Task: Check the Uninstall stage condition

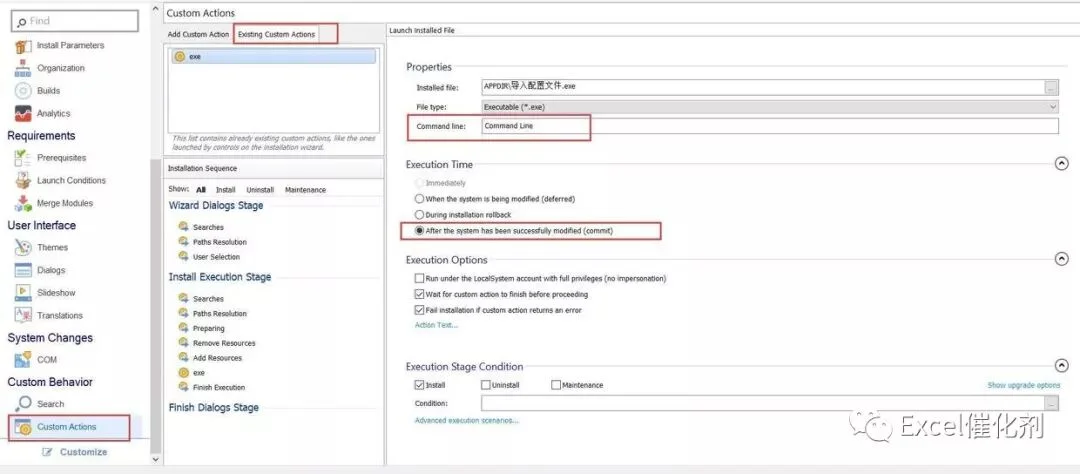Action: (486, 385)
